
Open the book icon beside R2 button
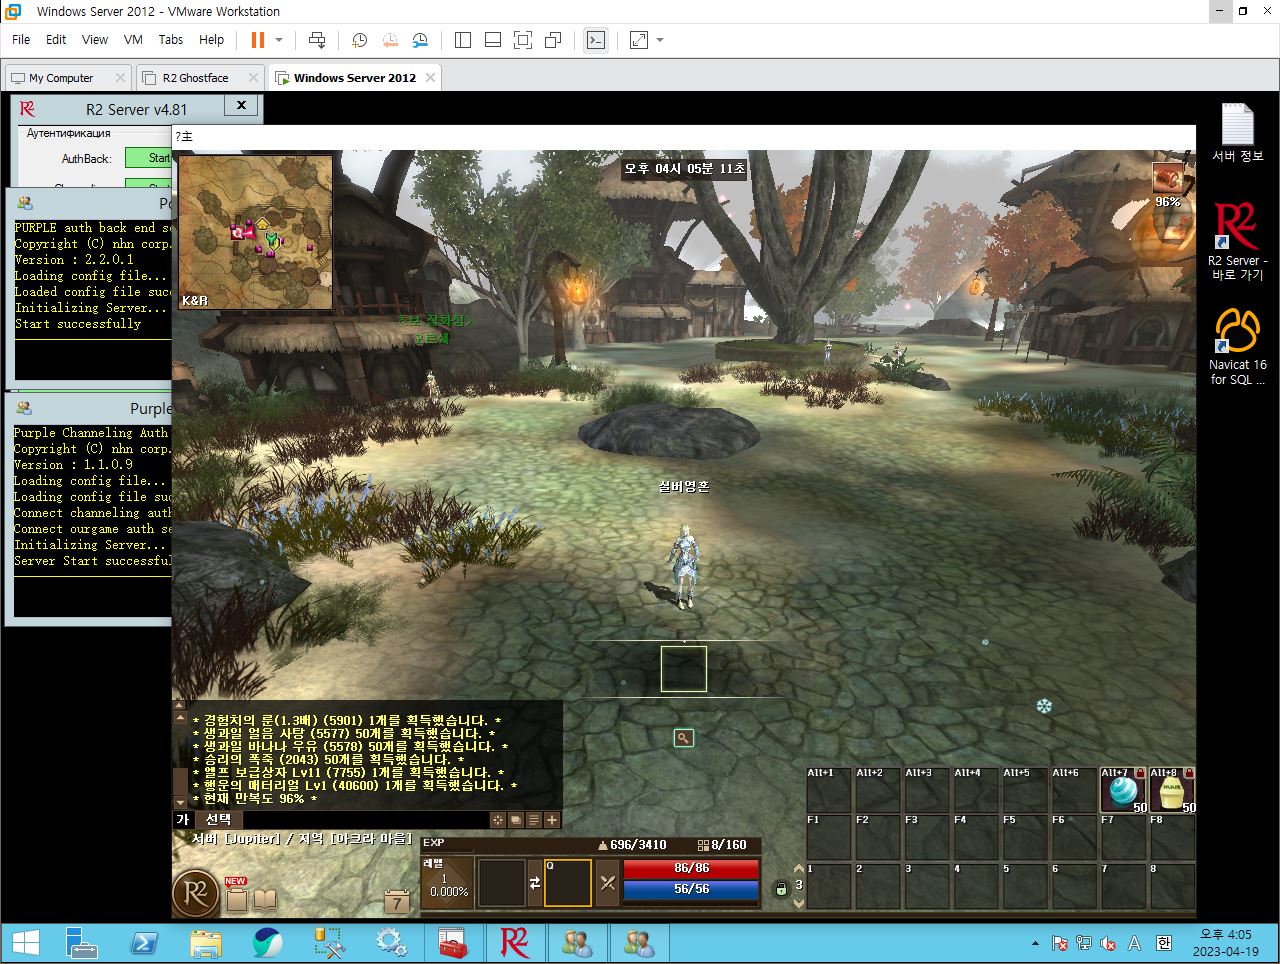click(265, 900)
